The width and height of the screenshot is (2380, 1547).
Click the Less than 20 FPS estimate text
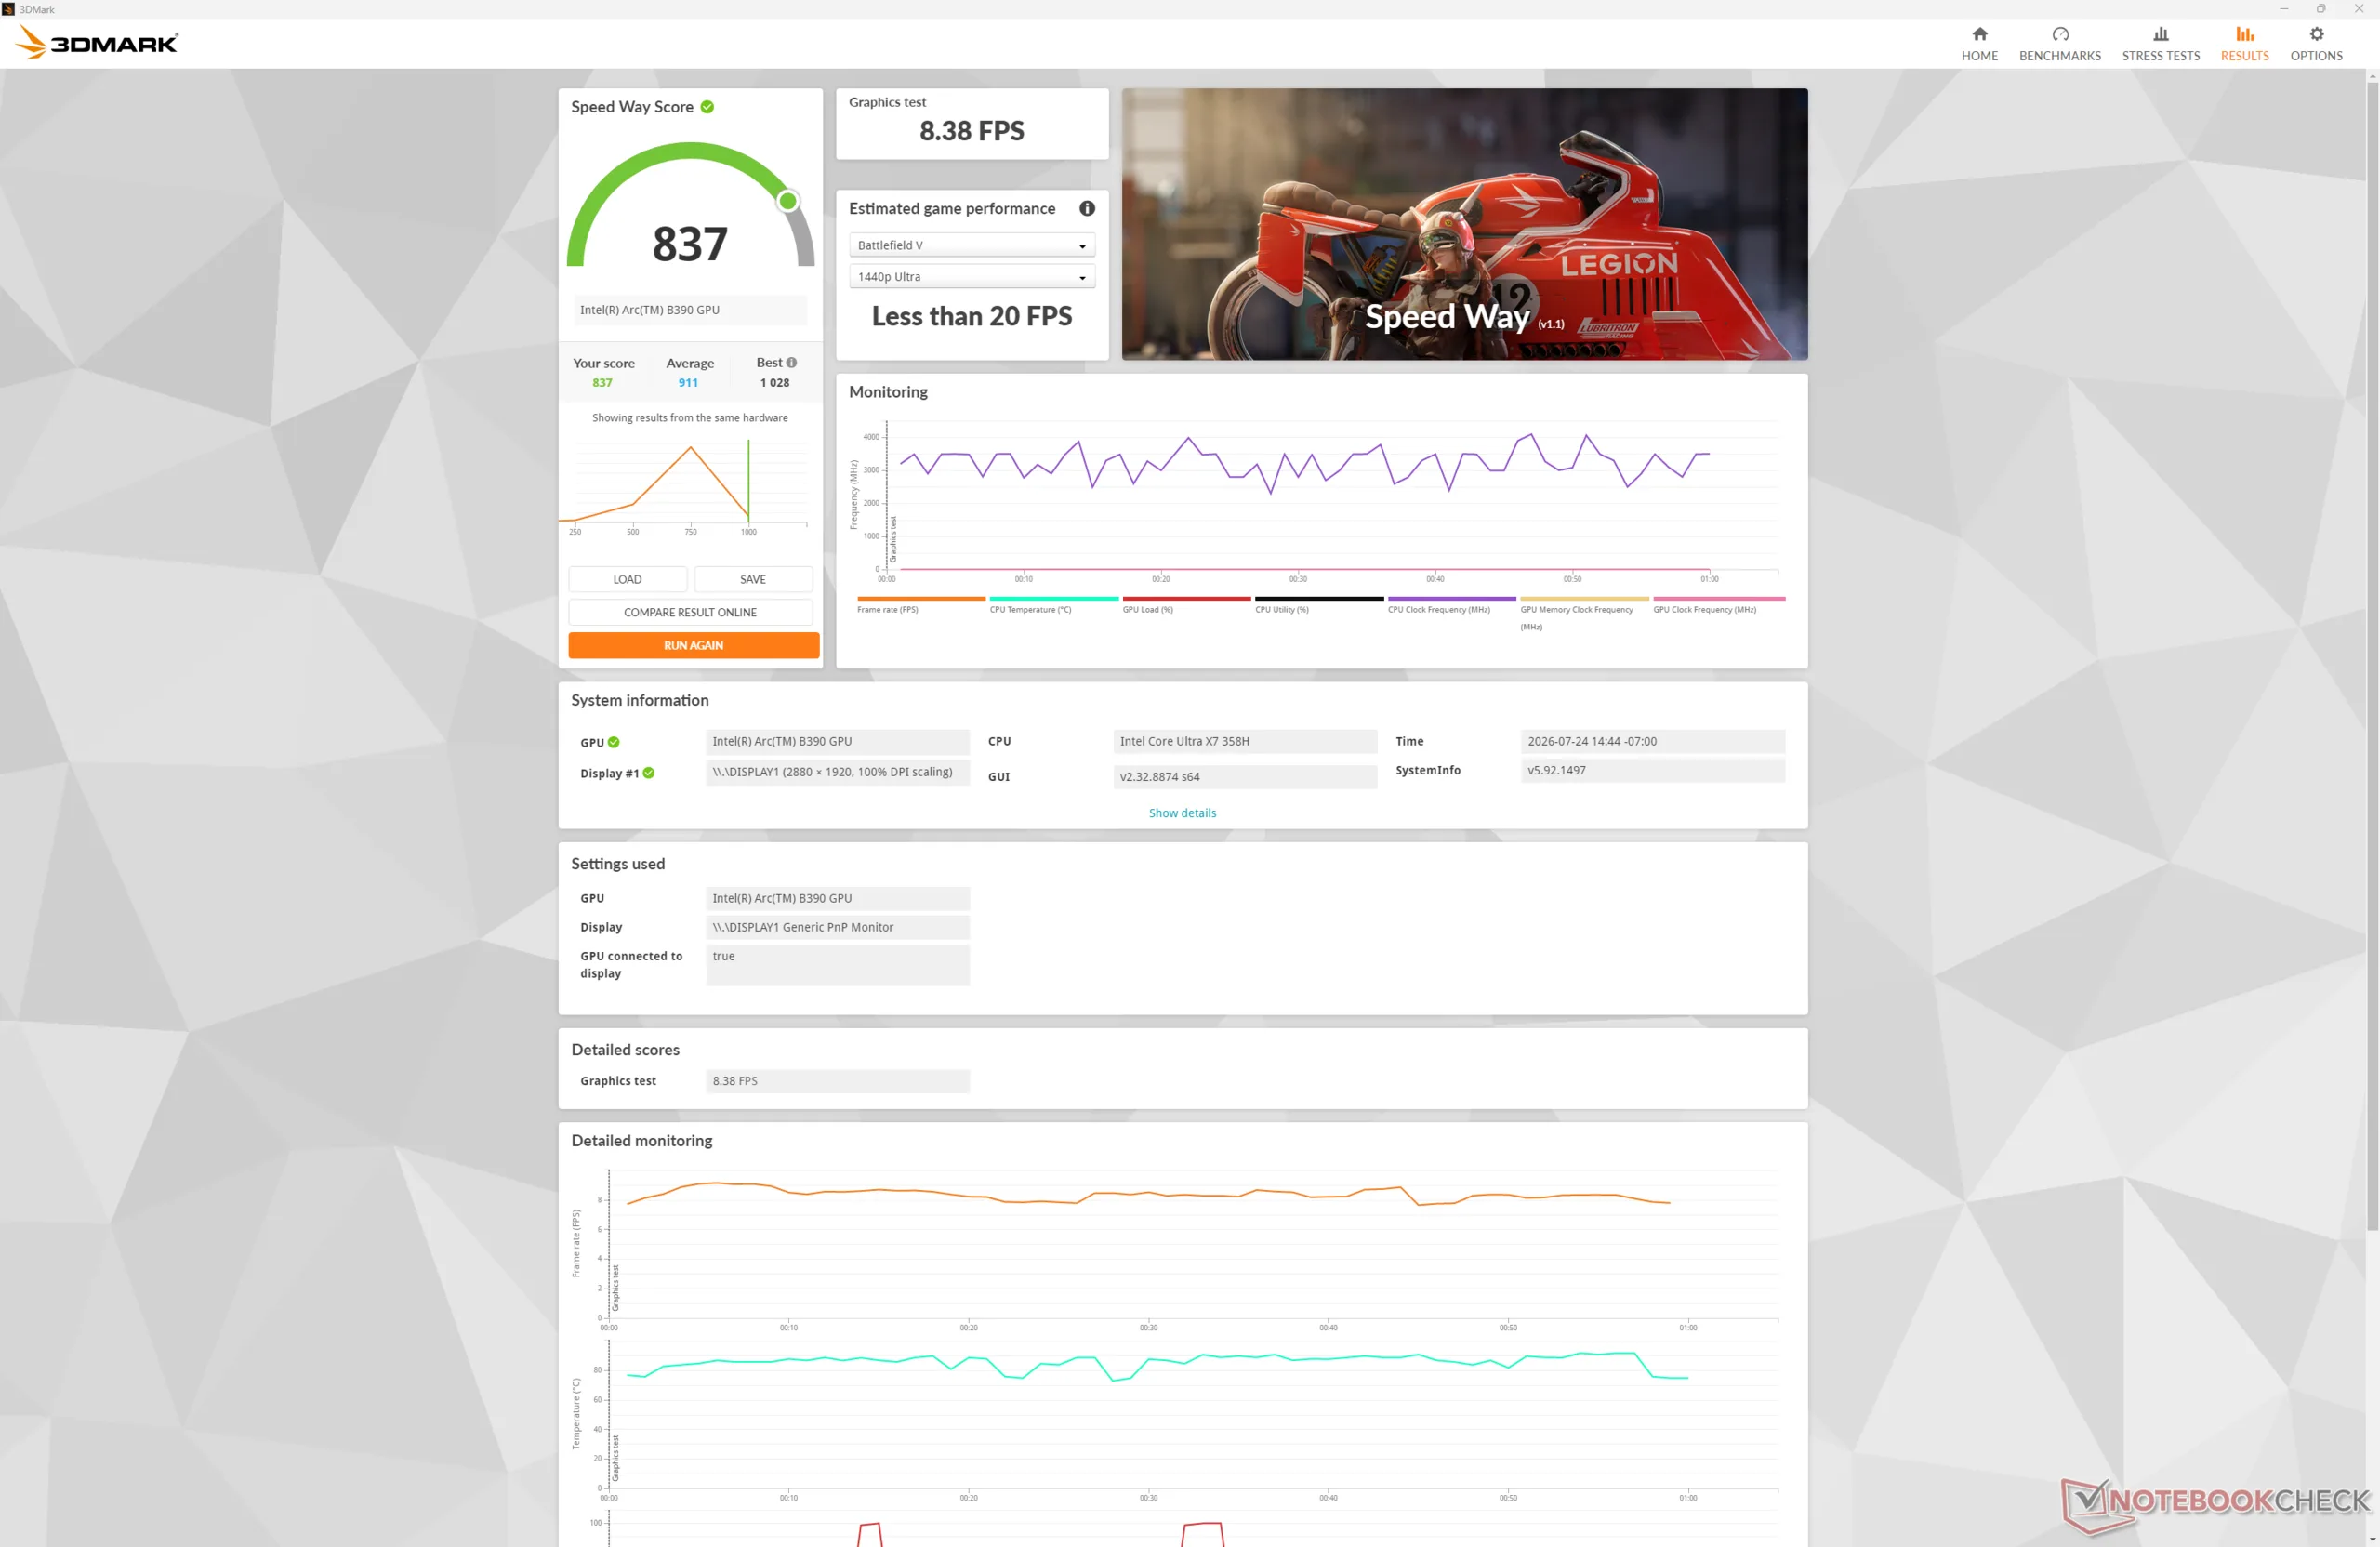click(x=971, y=316)
